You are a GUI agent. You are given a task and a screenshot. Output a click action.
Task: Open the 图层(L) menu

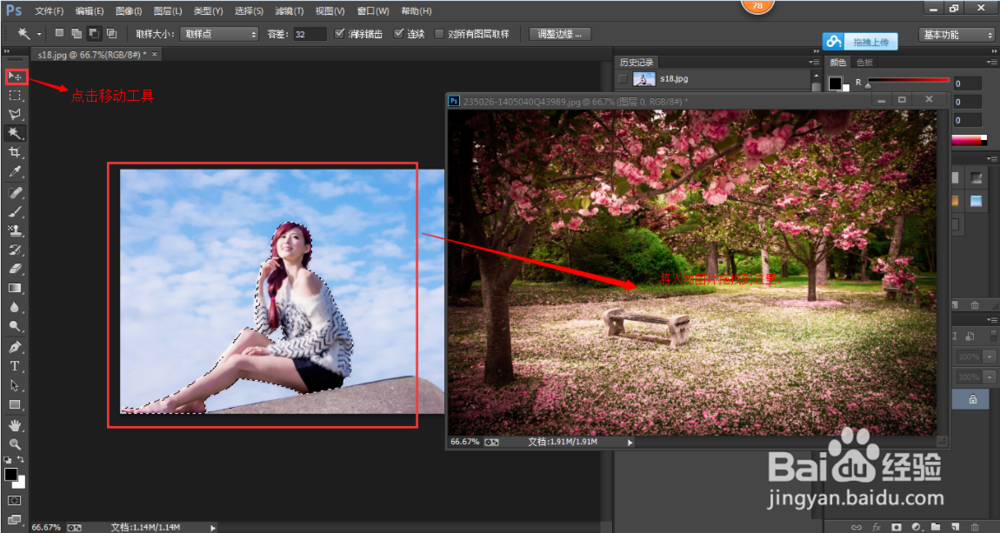click(168, 11)
